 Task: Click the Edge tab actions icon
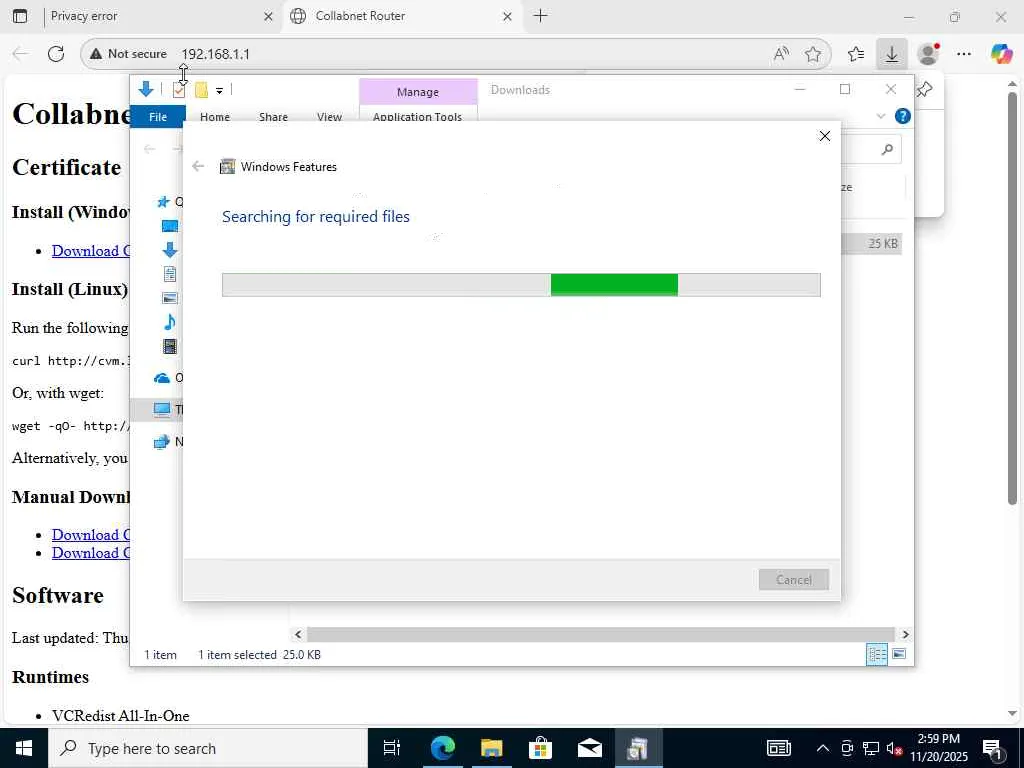pos(20,16)
